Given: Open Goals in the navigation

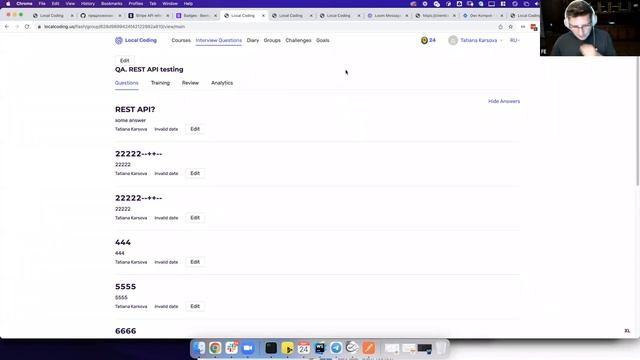Looking at the screenshot, I should click(322, 40).
